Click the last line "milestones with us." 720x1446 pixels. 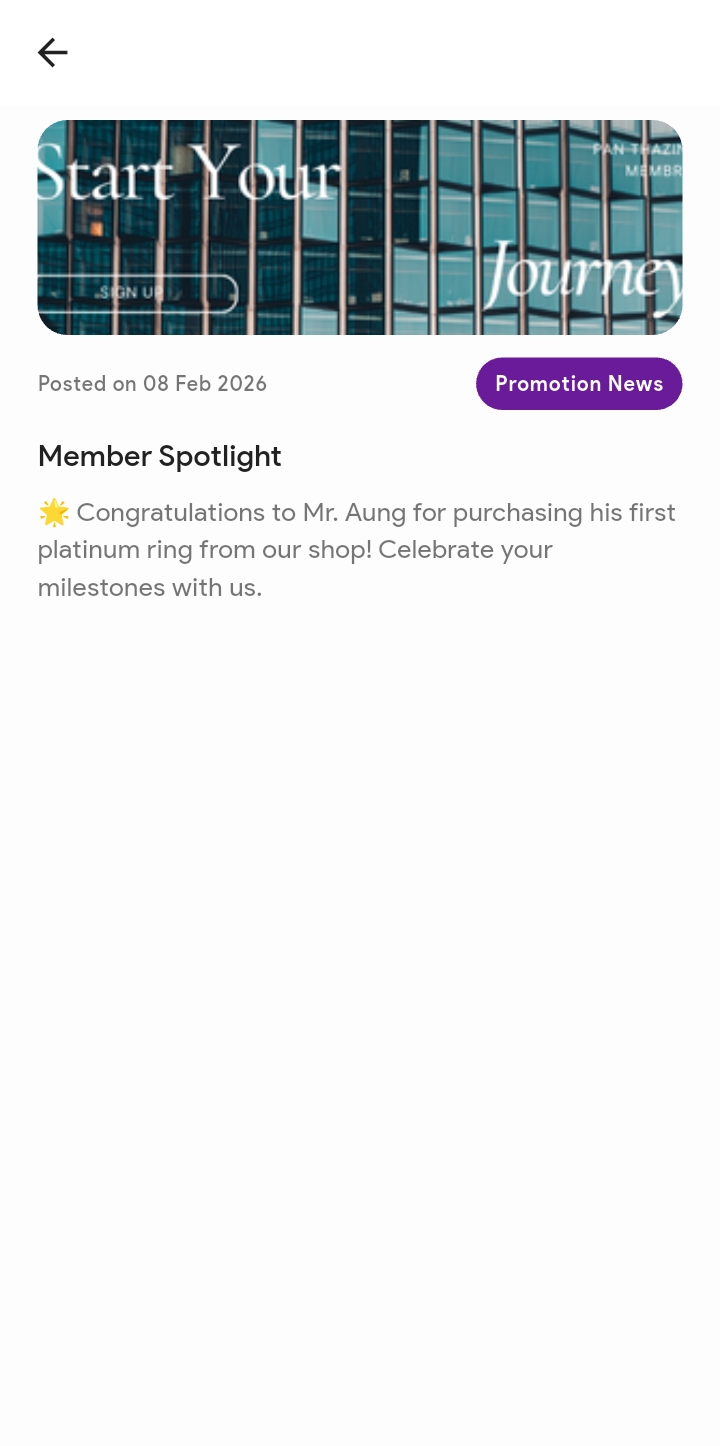point(150,587)
